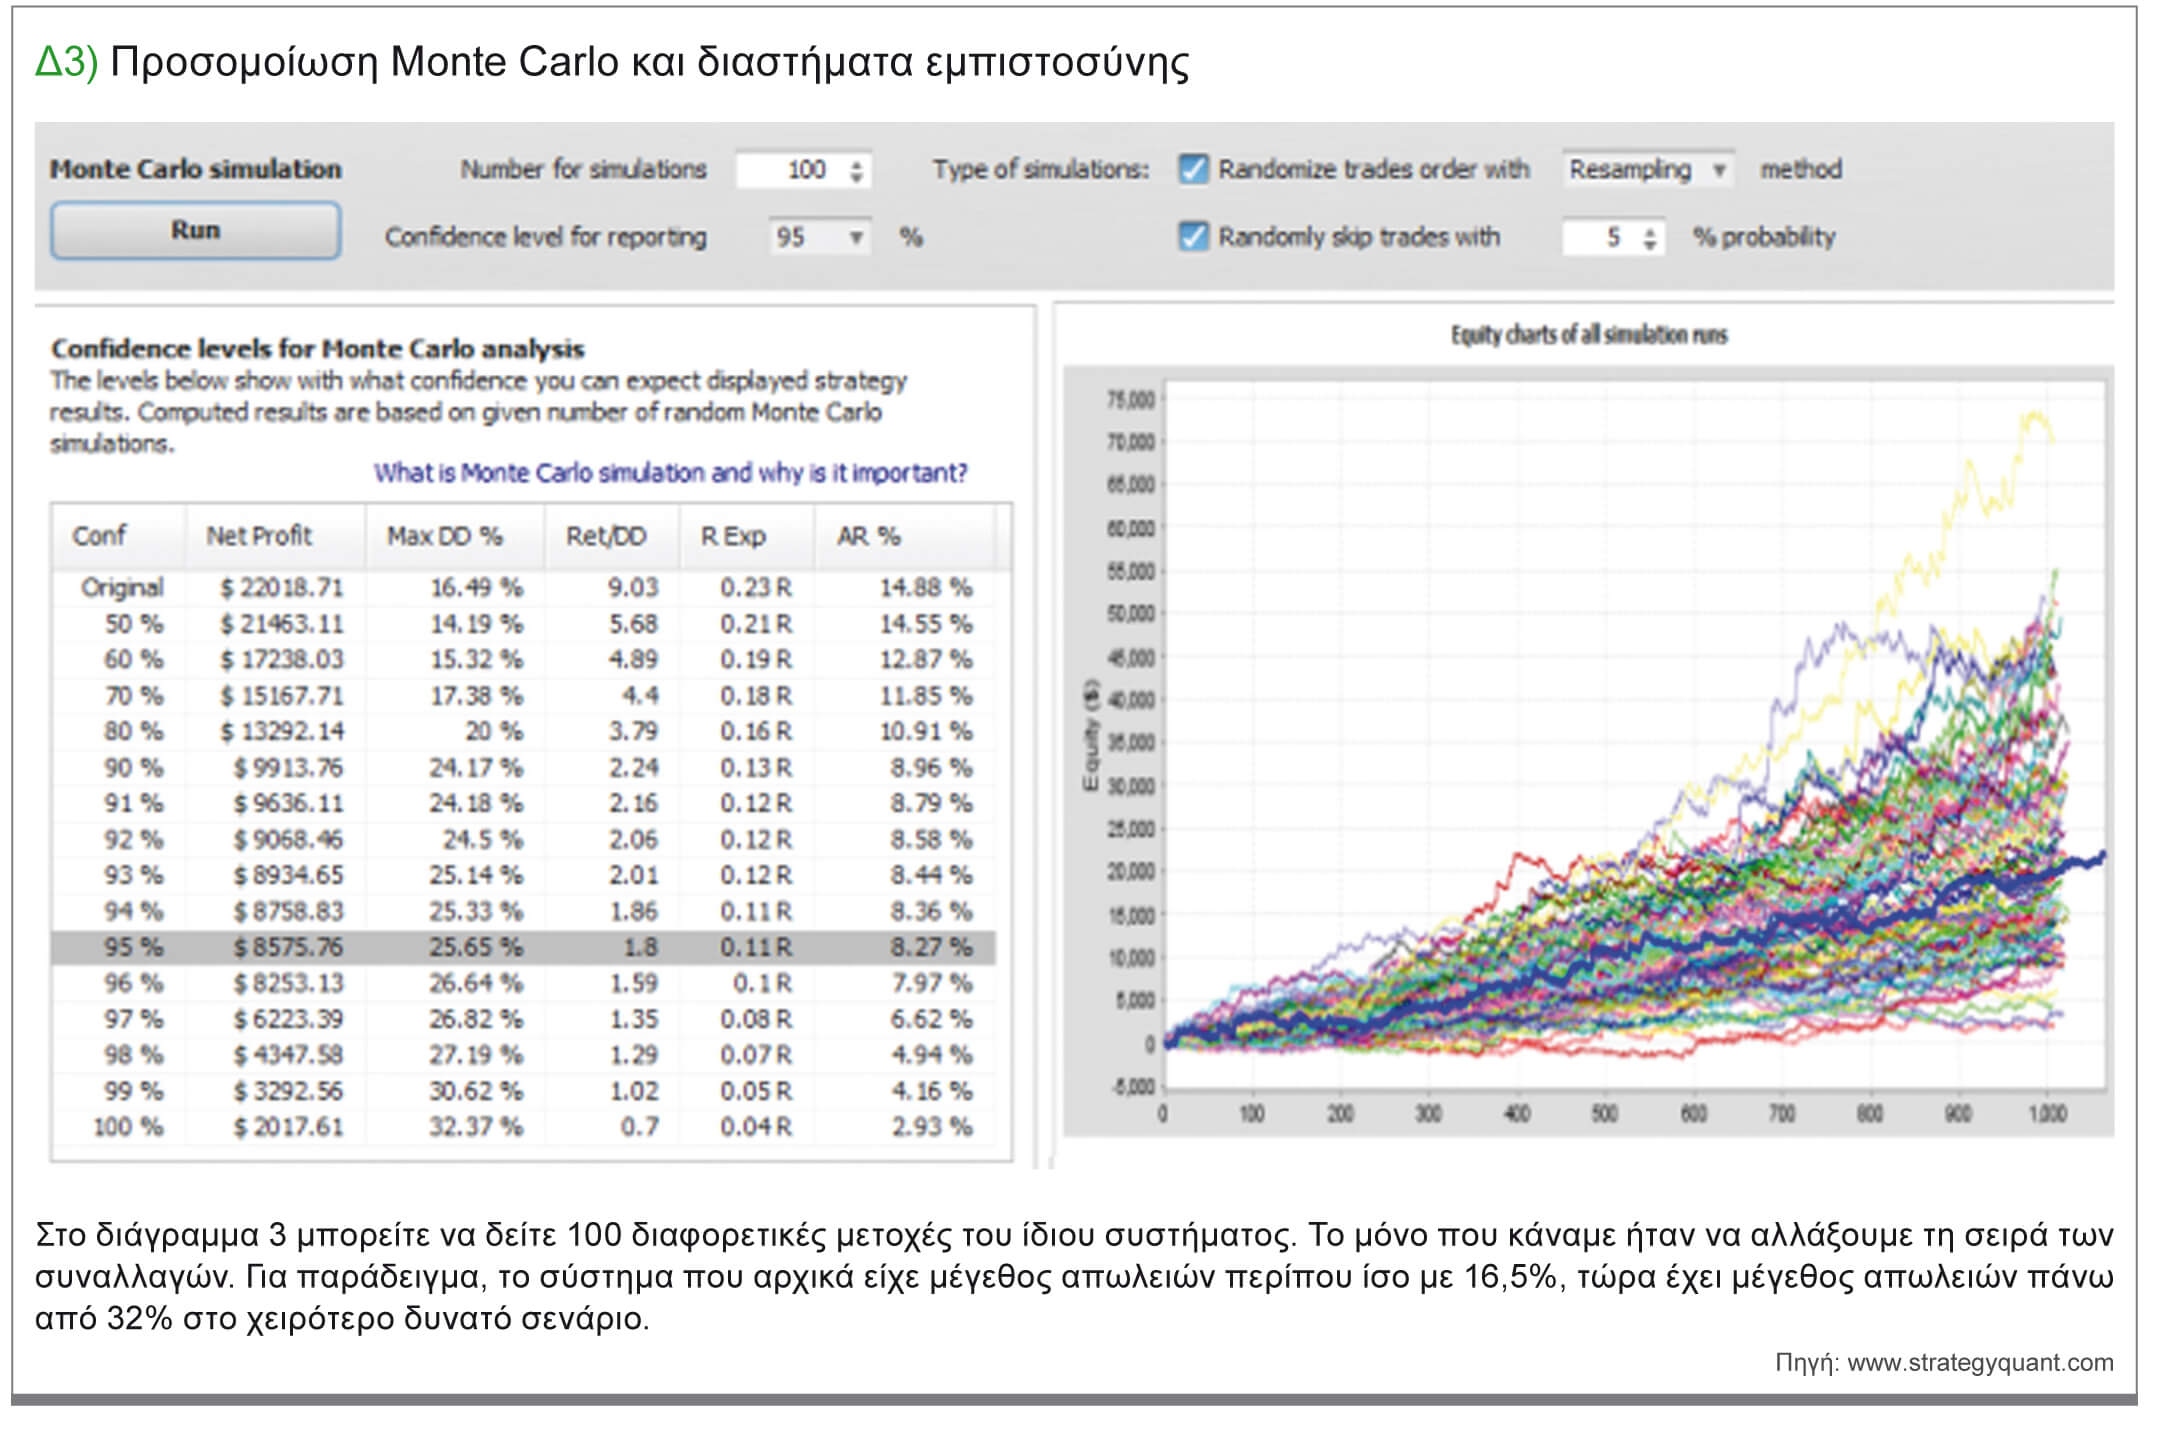Click the AR % column header
This screenshot has height=1429, width=2164.
pyautogui.click(x=868, y=536)
